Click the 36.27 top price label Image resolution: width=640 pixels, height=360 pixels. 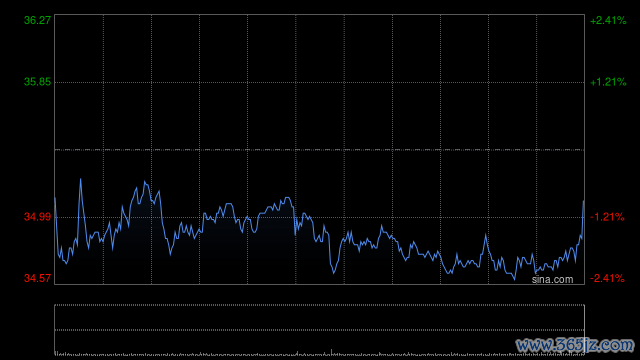point(38,20)
